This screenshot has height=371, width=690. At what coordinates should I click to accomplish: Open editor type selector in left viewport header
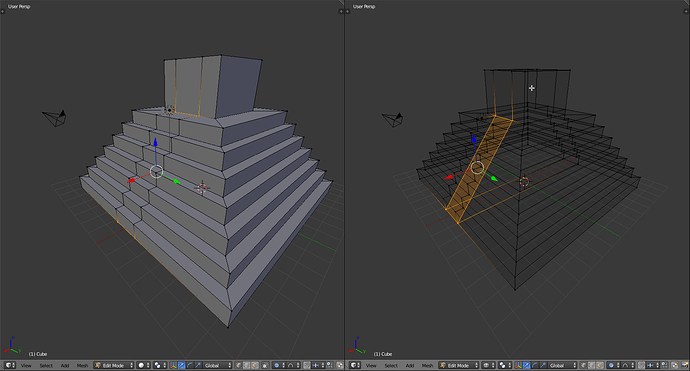tap(10, 365)
